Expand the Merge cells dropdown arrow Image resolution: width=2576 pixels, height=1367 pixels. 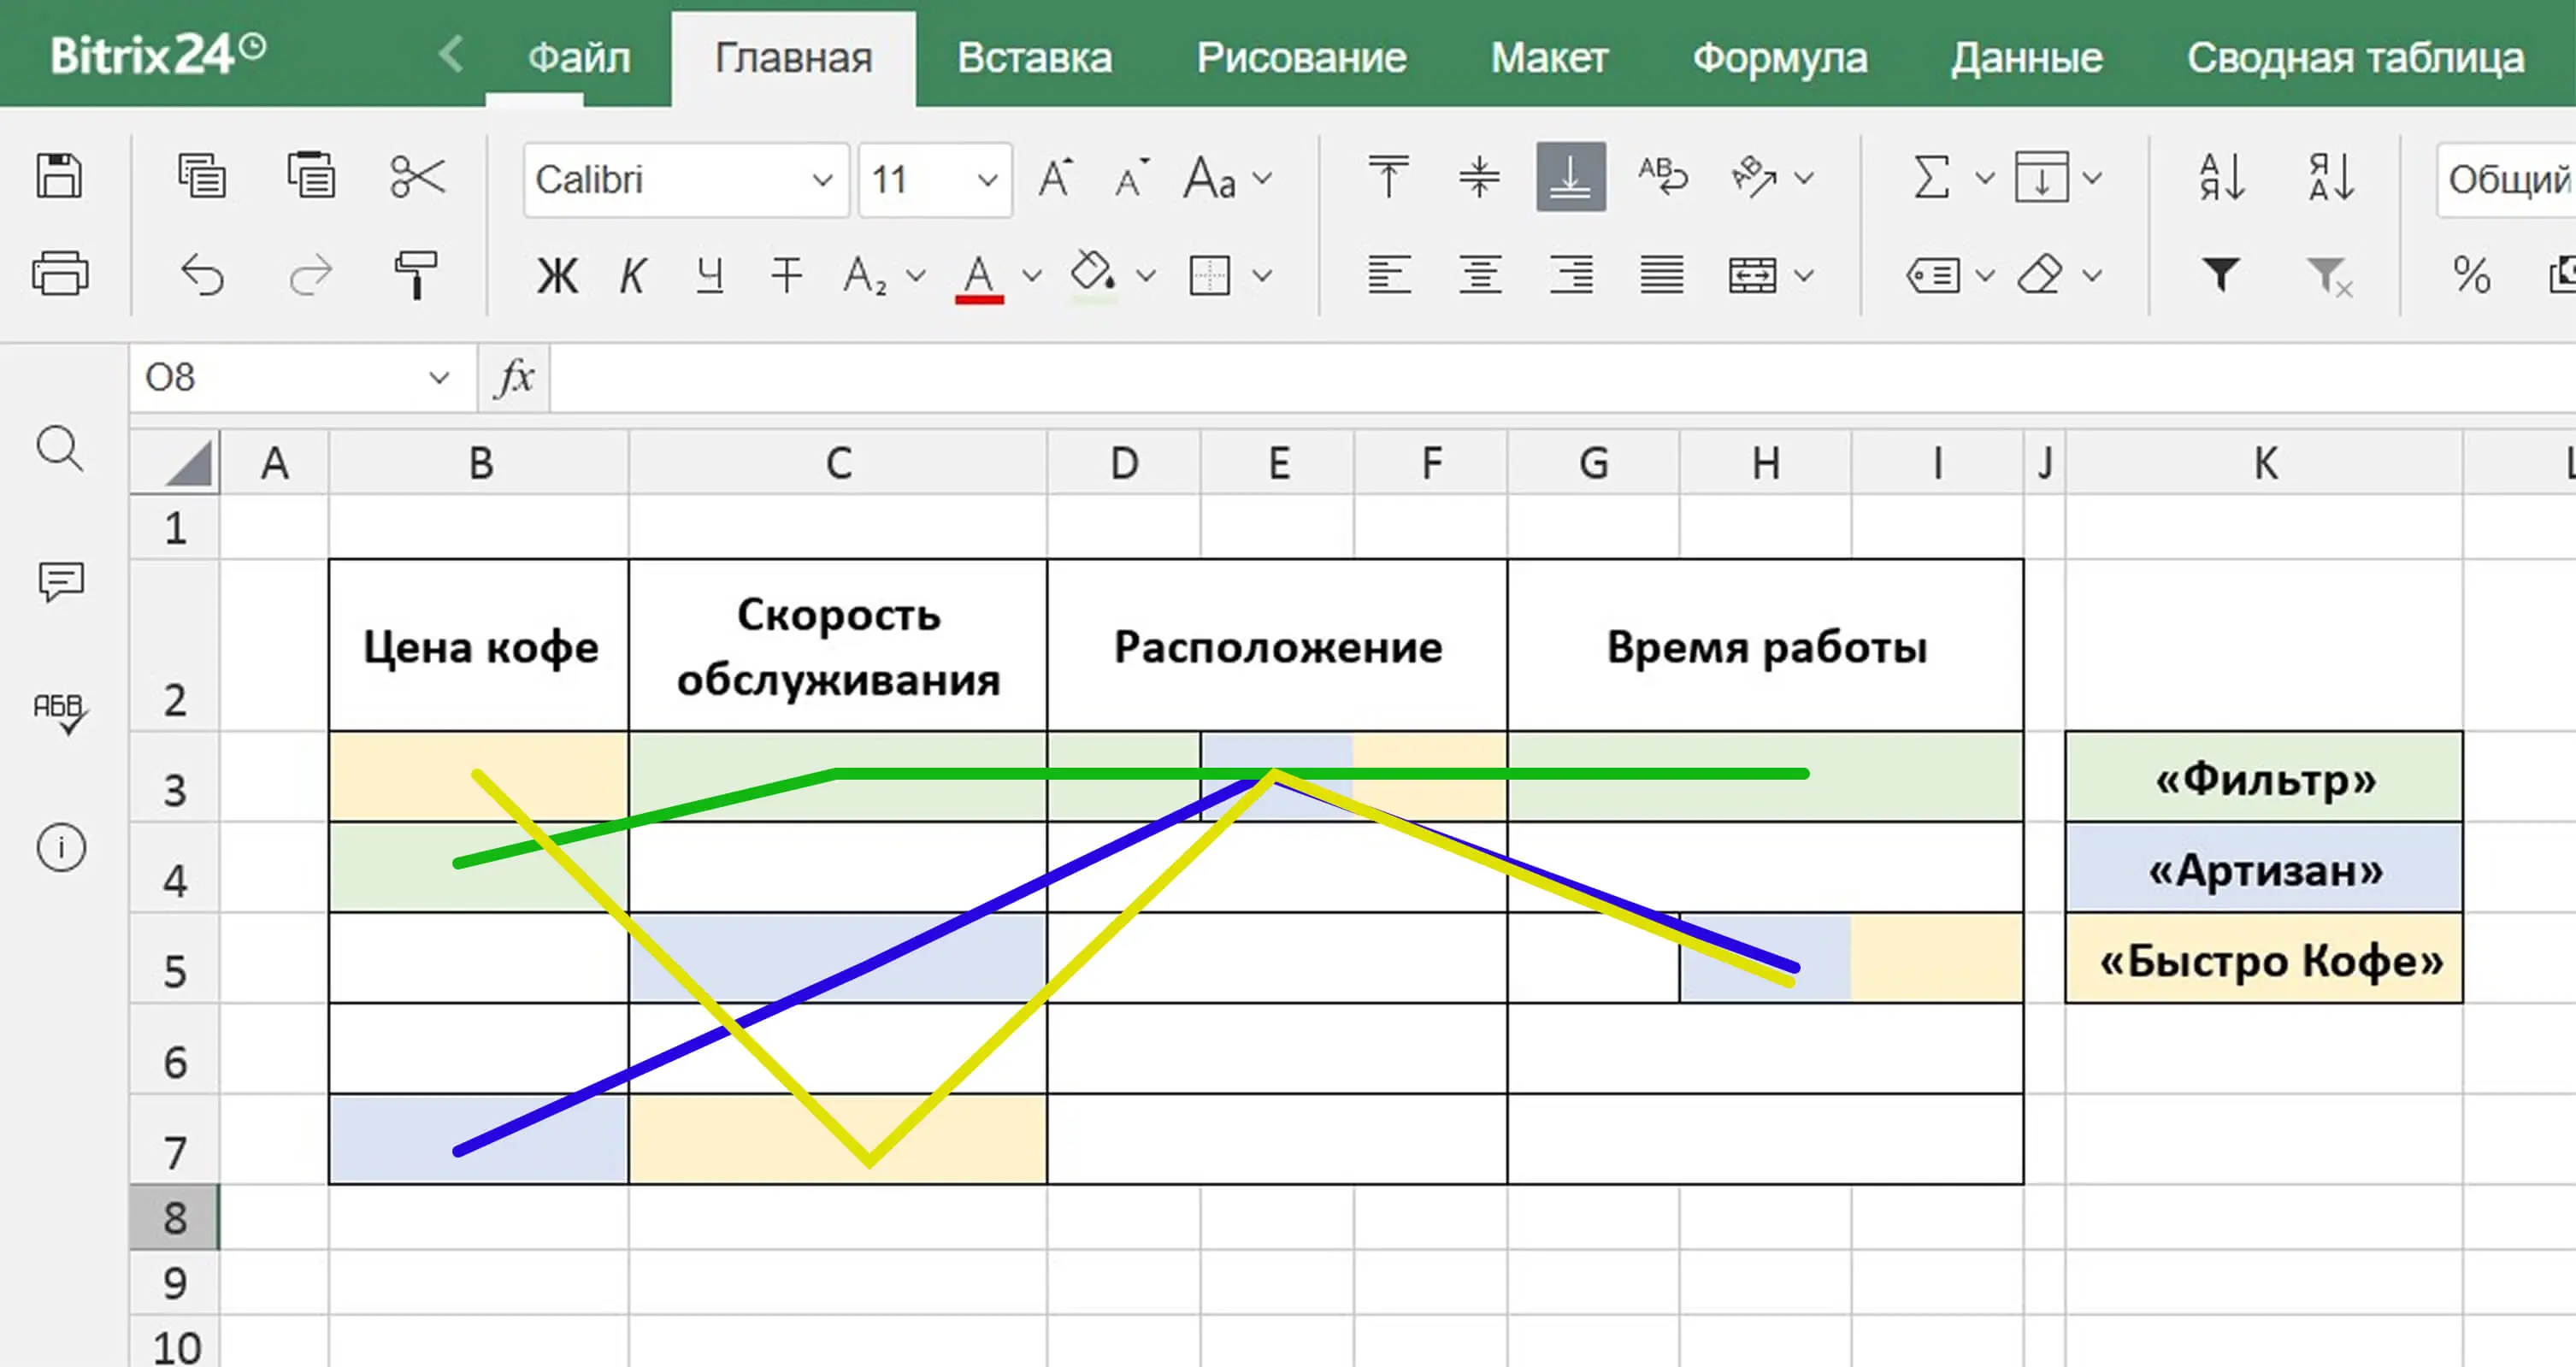tap(1804, 276)
